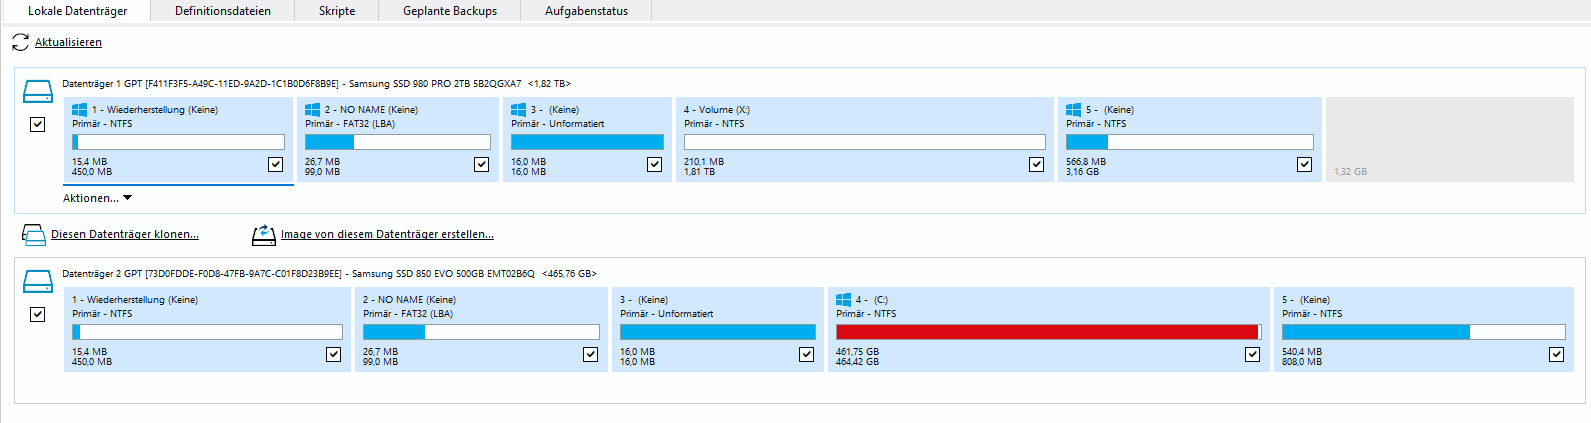
Task: Click Windows logo on disk 1 partition 3
Action: click(518, 110)
